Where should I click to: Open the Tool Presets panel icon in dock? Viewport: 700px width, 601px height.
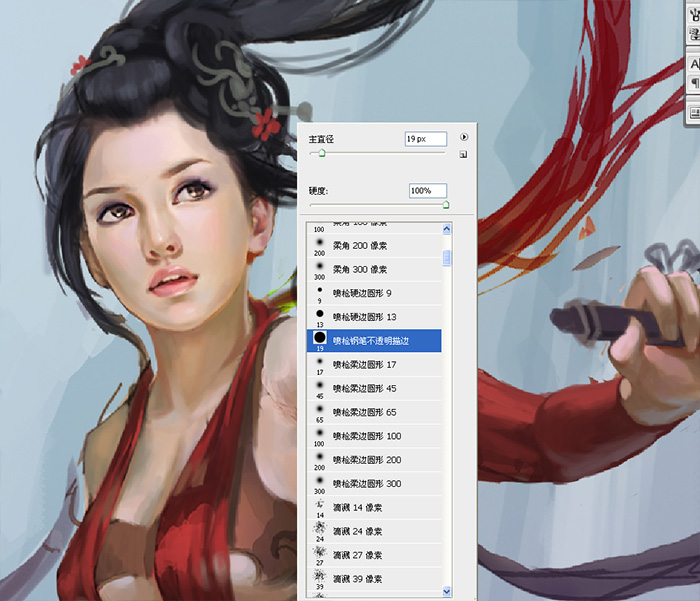(x=695, y=34)
